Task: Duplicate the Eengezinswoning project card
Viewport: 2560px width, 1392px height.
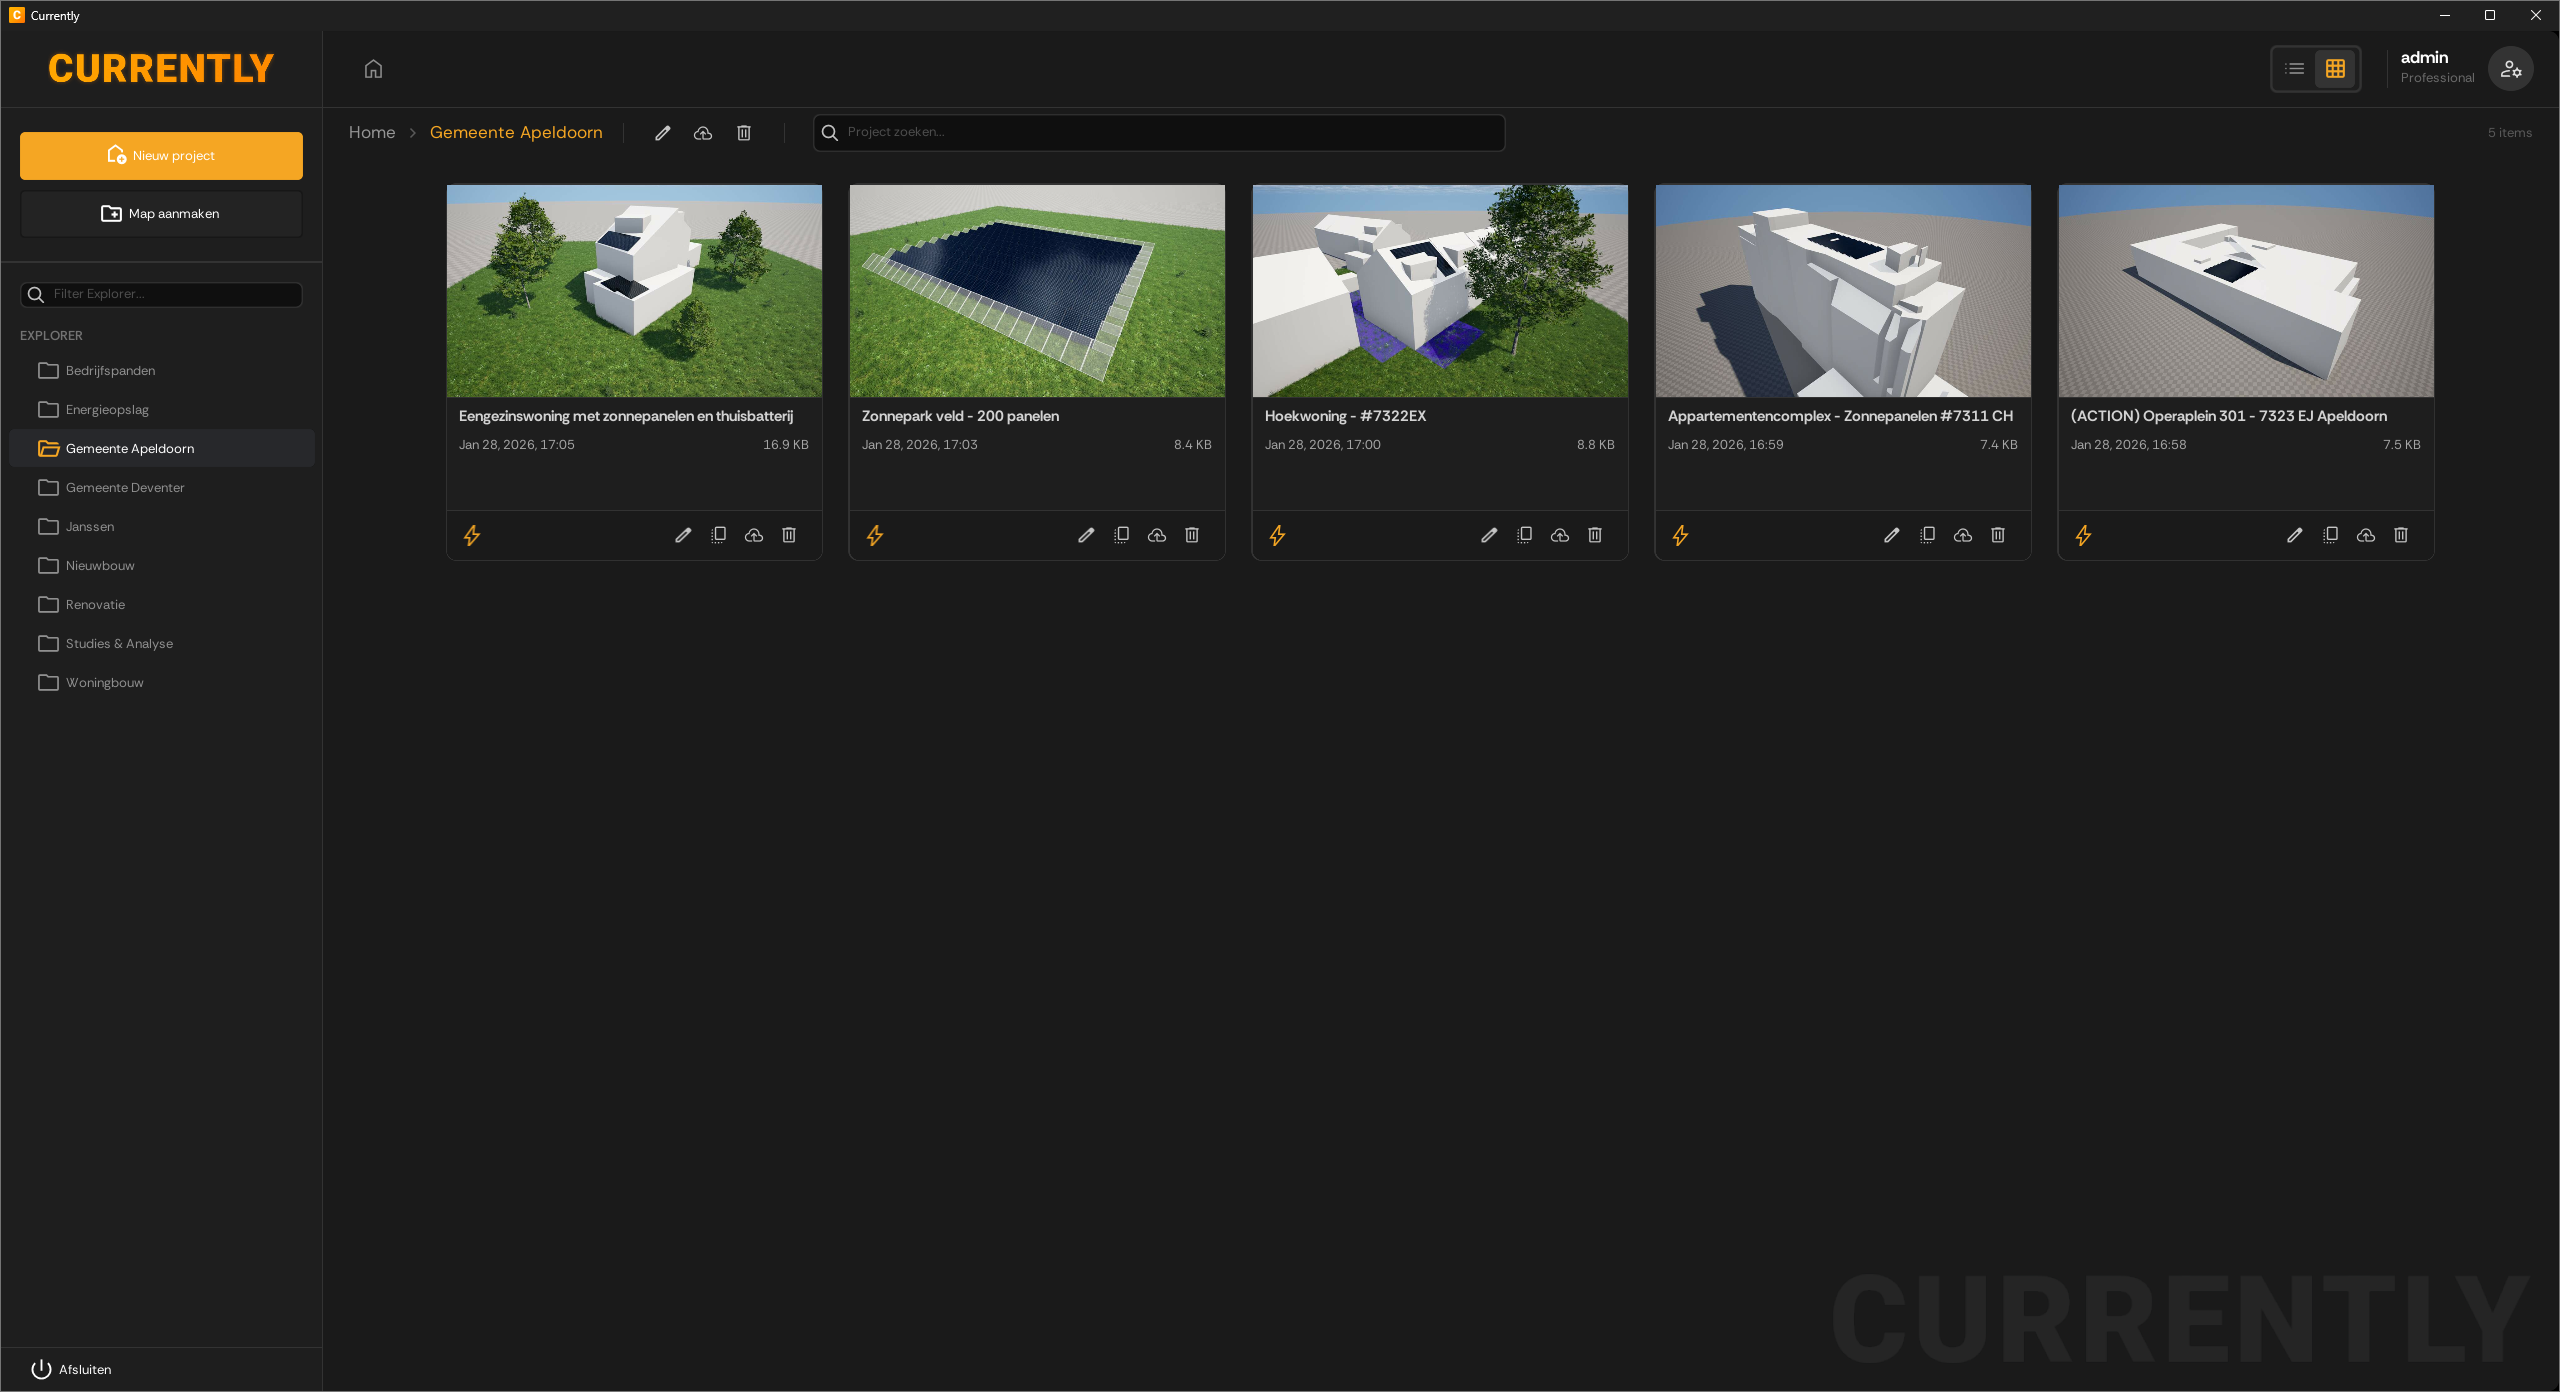Action: tap(718, 535)
